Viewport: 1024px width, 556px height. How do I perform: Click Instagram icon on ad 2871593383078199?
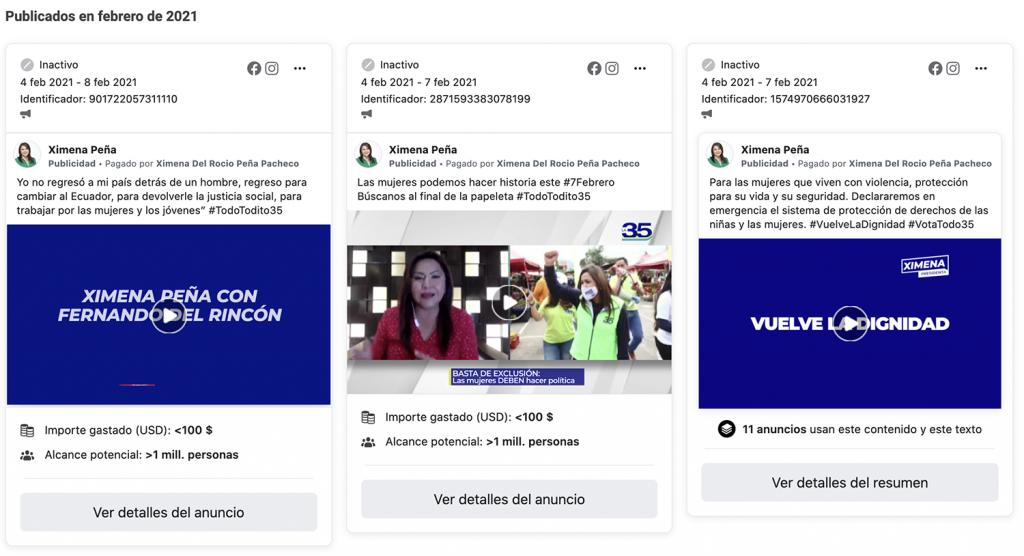[x=612, y=69]
